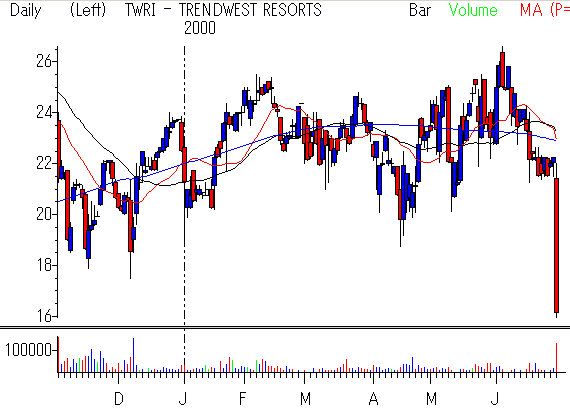Image resolution: width=570 pixels, height=408 pixels.
Task: Click the 'D' December month label
Action: coord(119,399)
